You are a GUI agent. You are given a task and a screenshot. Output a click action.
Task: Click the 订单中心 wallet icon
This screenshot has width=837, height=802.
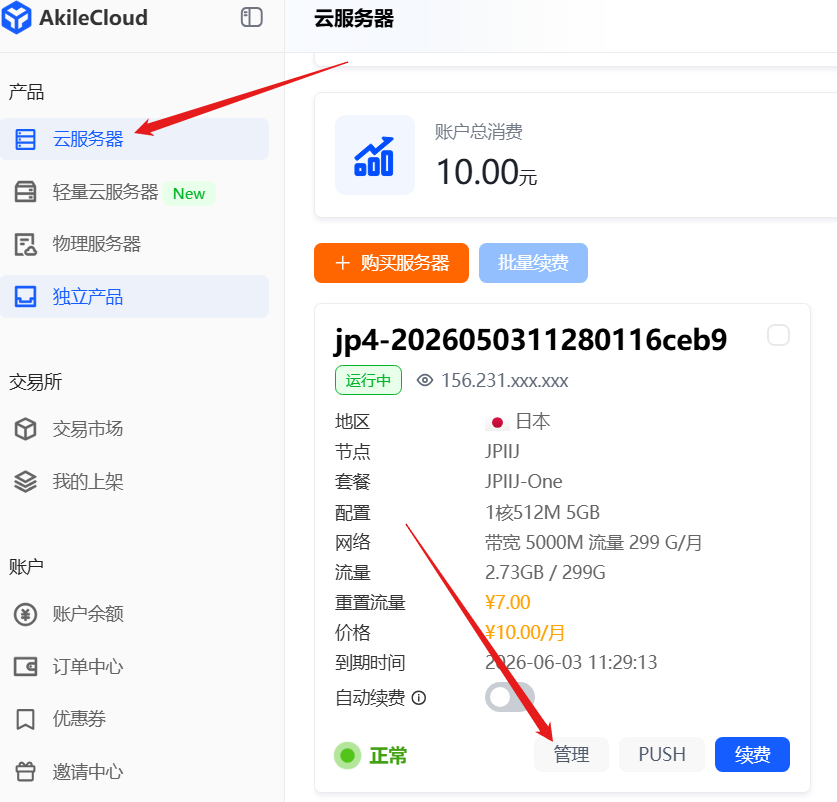25,666
